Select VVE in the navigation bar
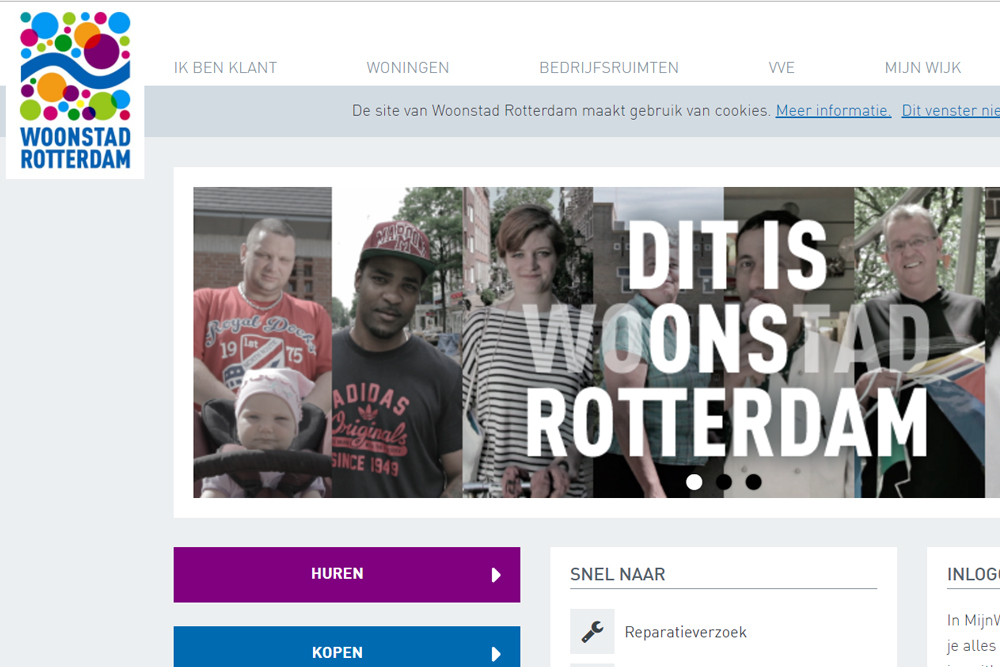The width and height of the screenshot is (1000, 667). [781, 68]
